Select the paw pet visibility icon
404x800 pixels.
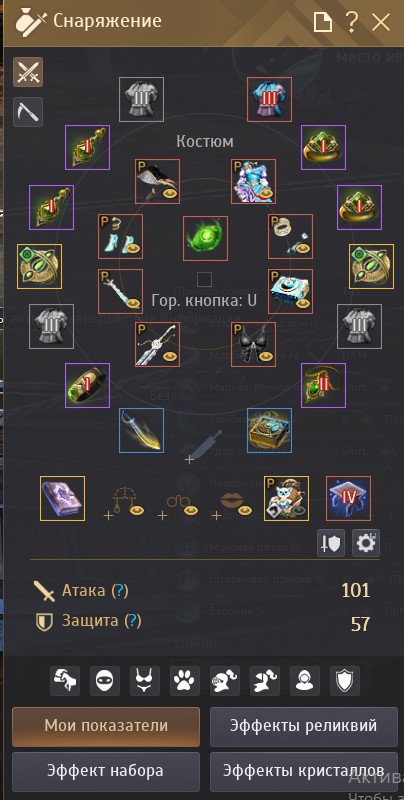(185, 681)
